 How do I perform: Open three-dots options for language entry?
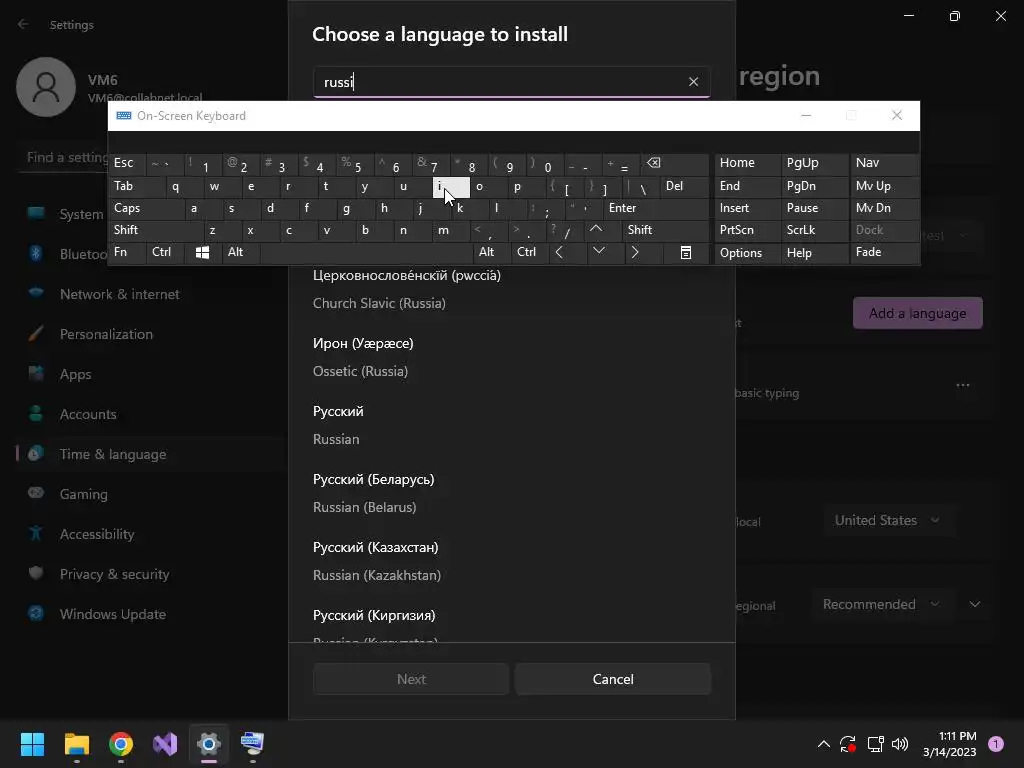[963, 385]
